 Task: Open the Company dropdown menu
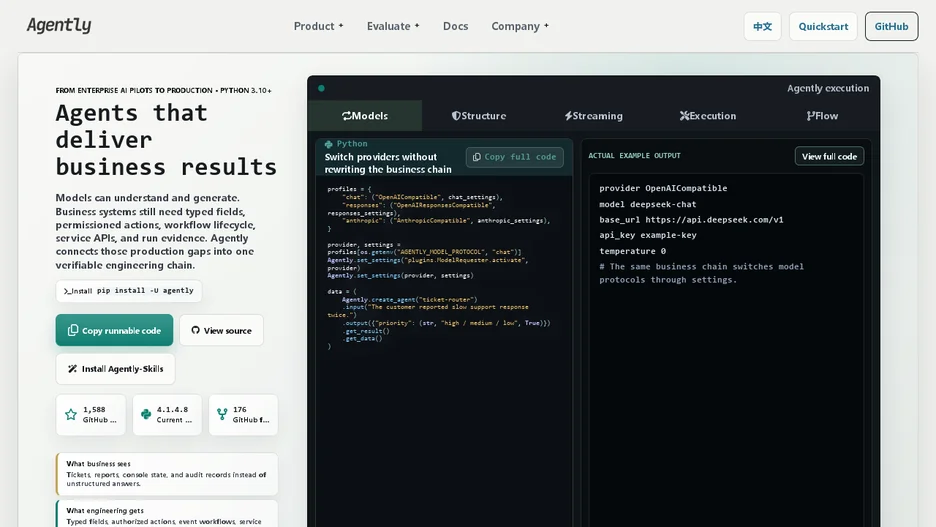pyautogui.click(x=520, y=26)
